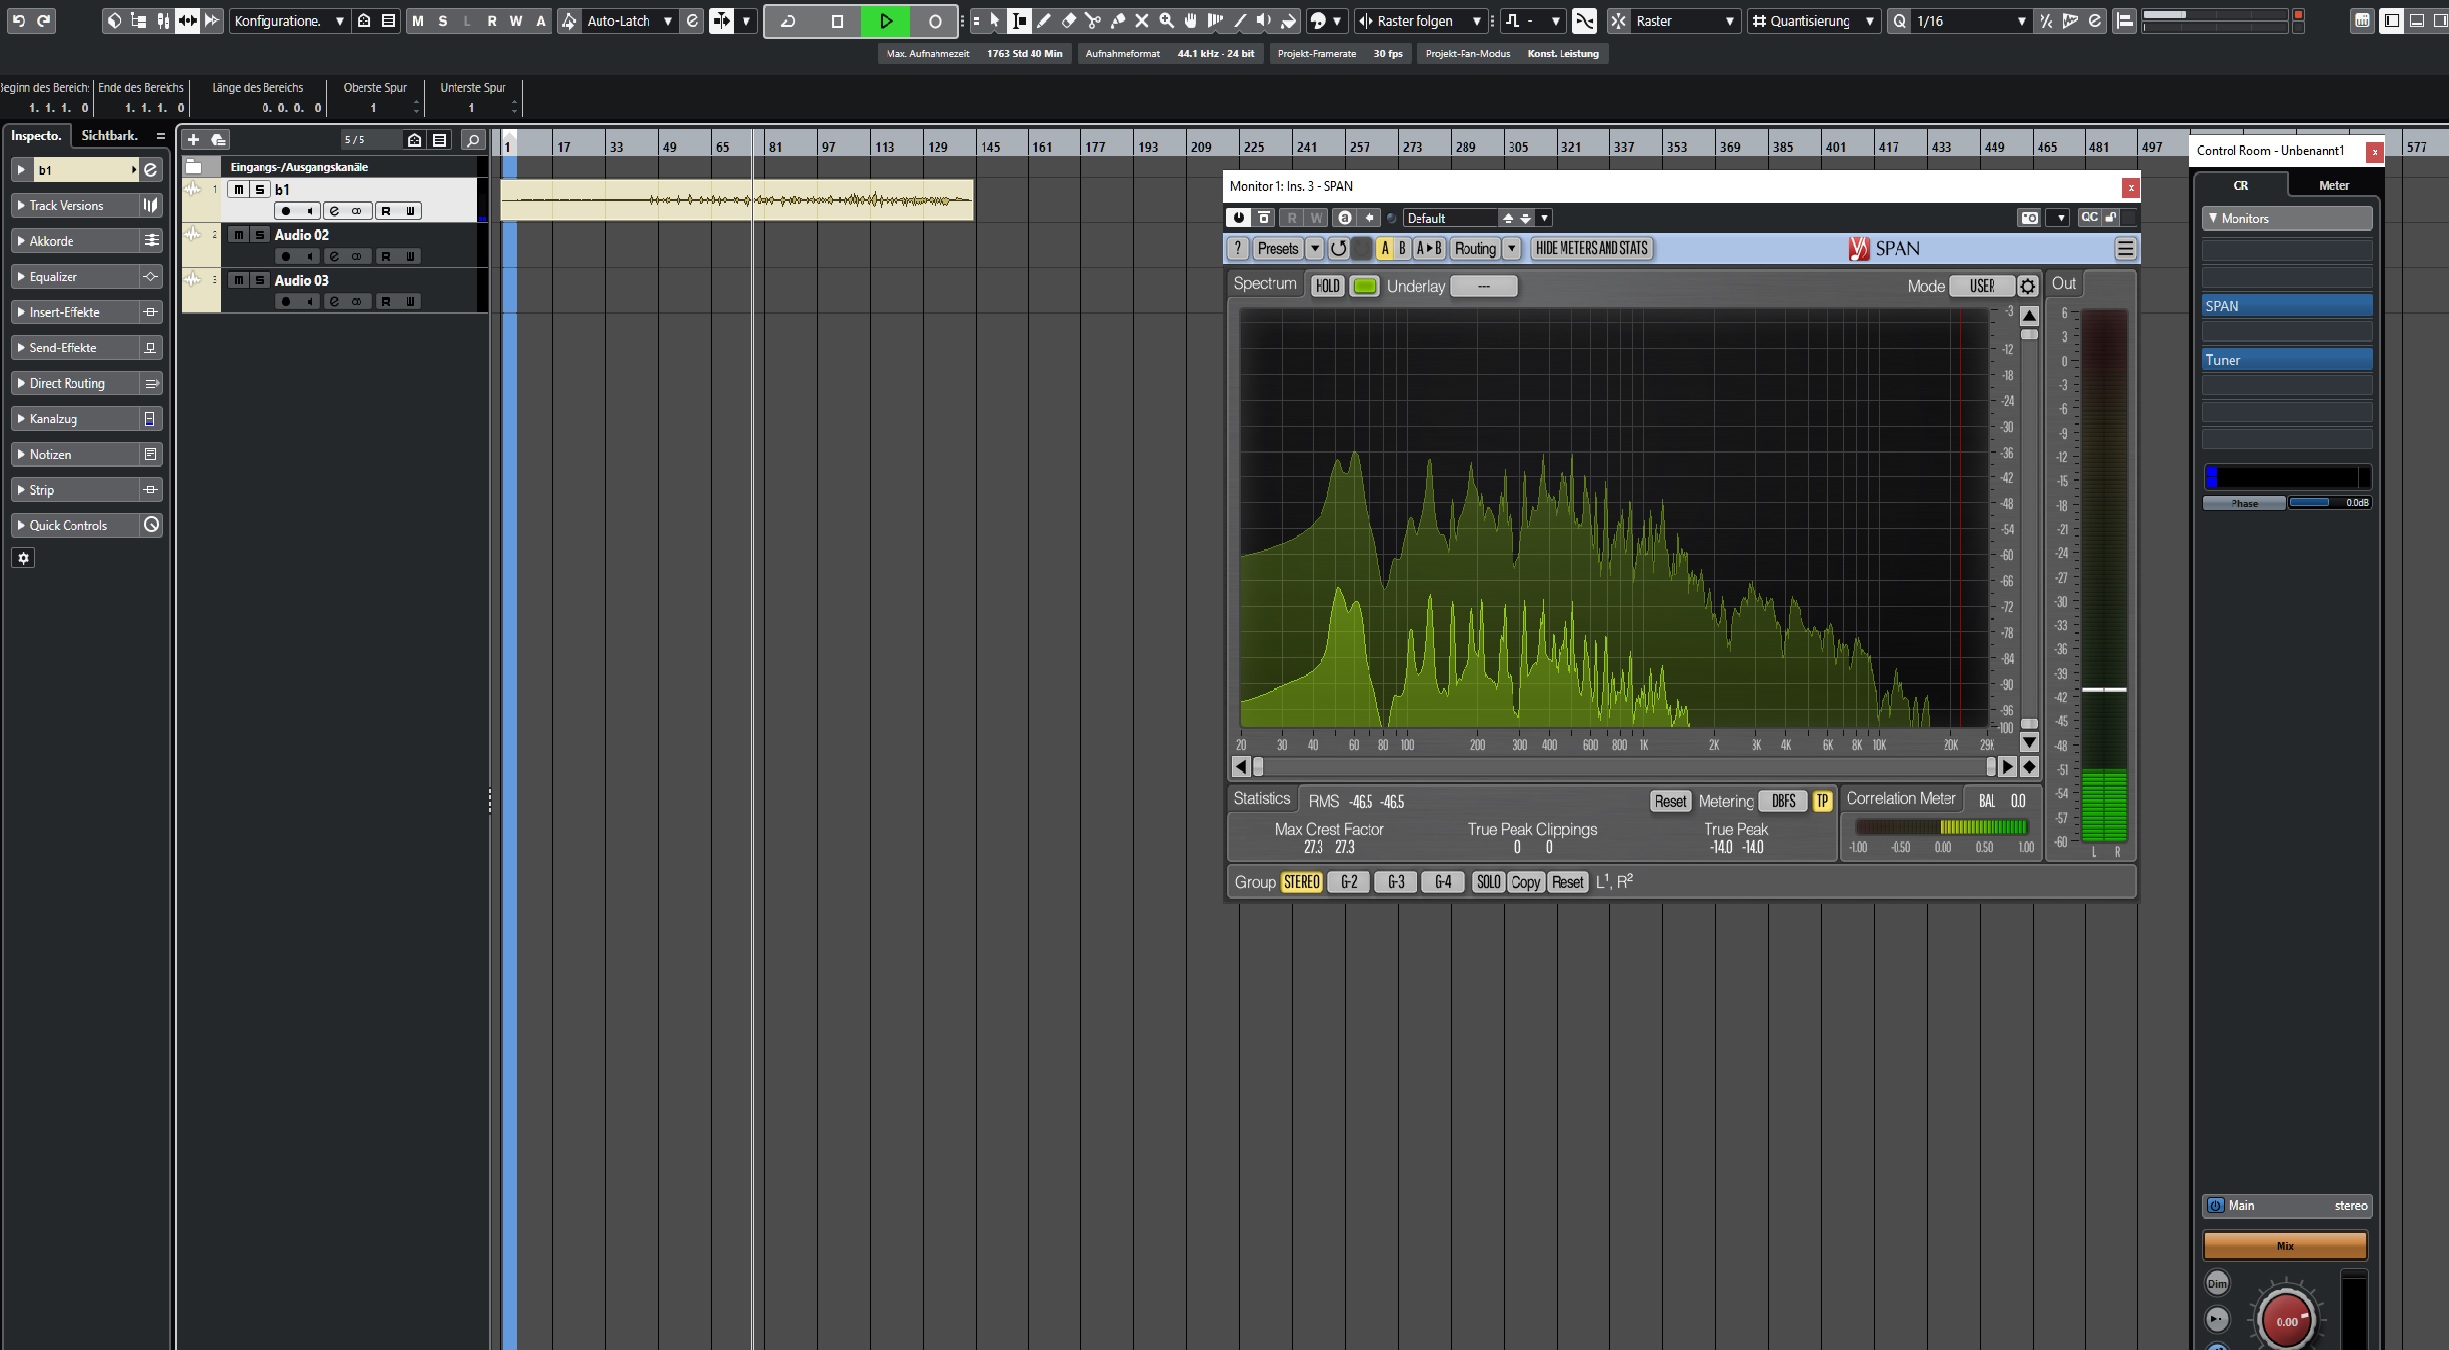Open the SPAN Presets dropdown arrow
The image size is (2449, 1350).
(x=1315, y=249)
